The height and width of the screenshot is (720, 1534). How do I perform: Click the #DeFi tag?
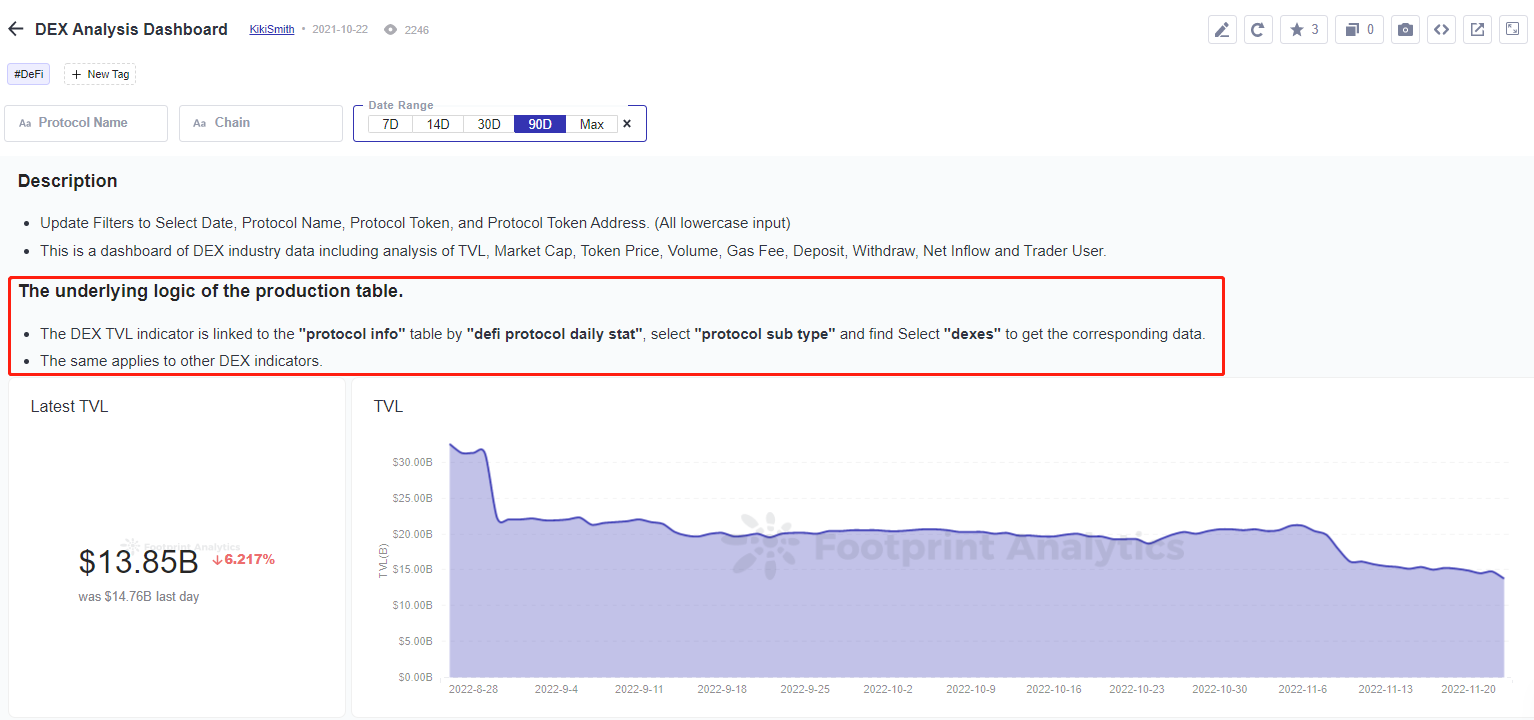[x=29, y=74]
